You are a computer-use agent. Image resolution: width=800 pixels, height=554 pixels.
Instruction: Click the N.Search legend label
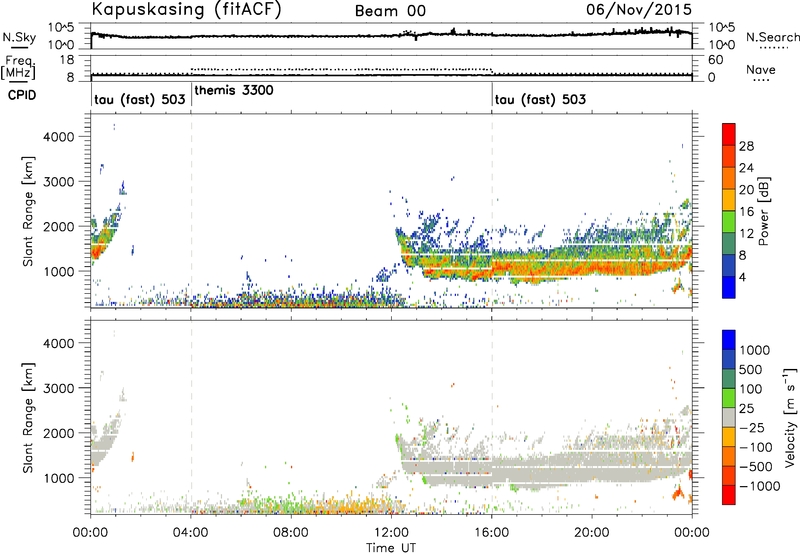[773, 37]
